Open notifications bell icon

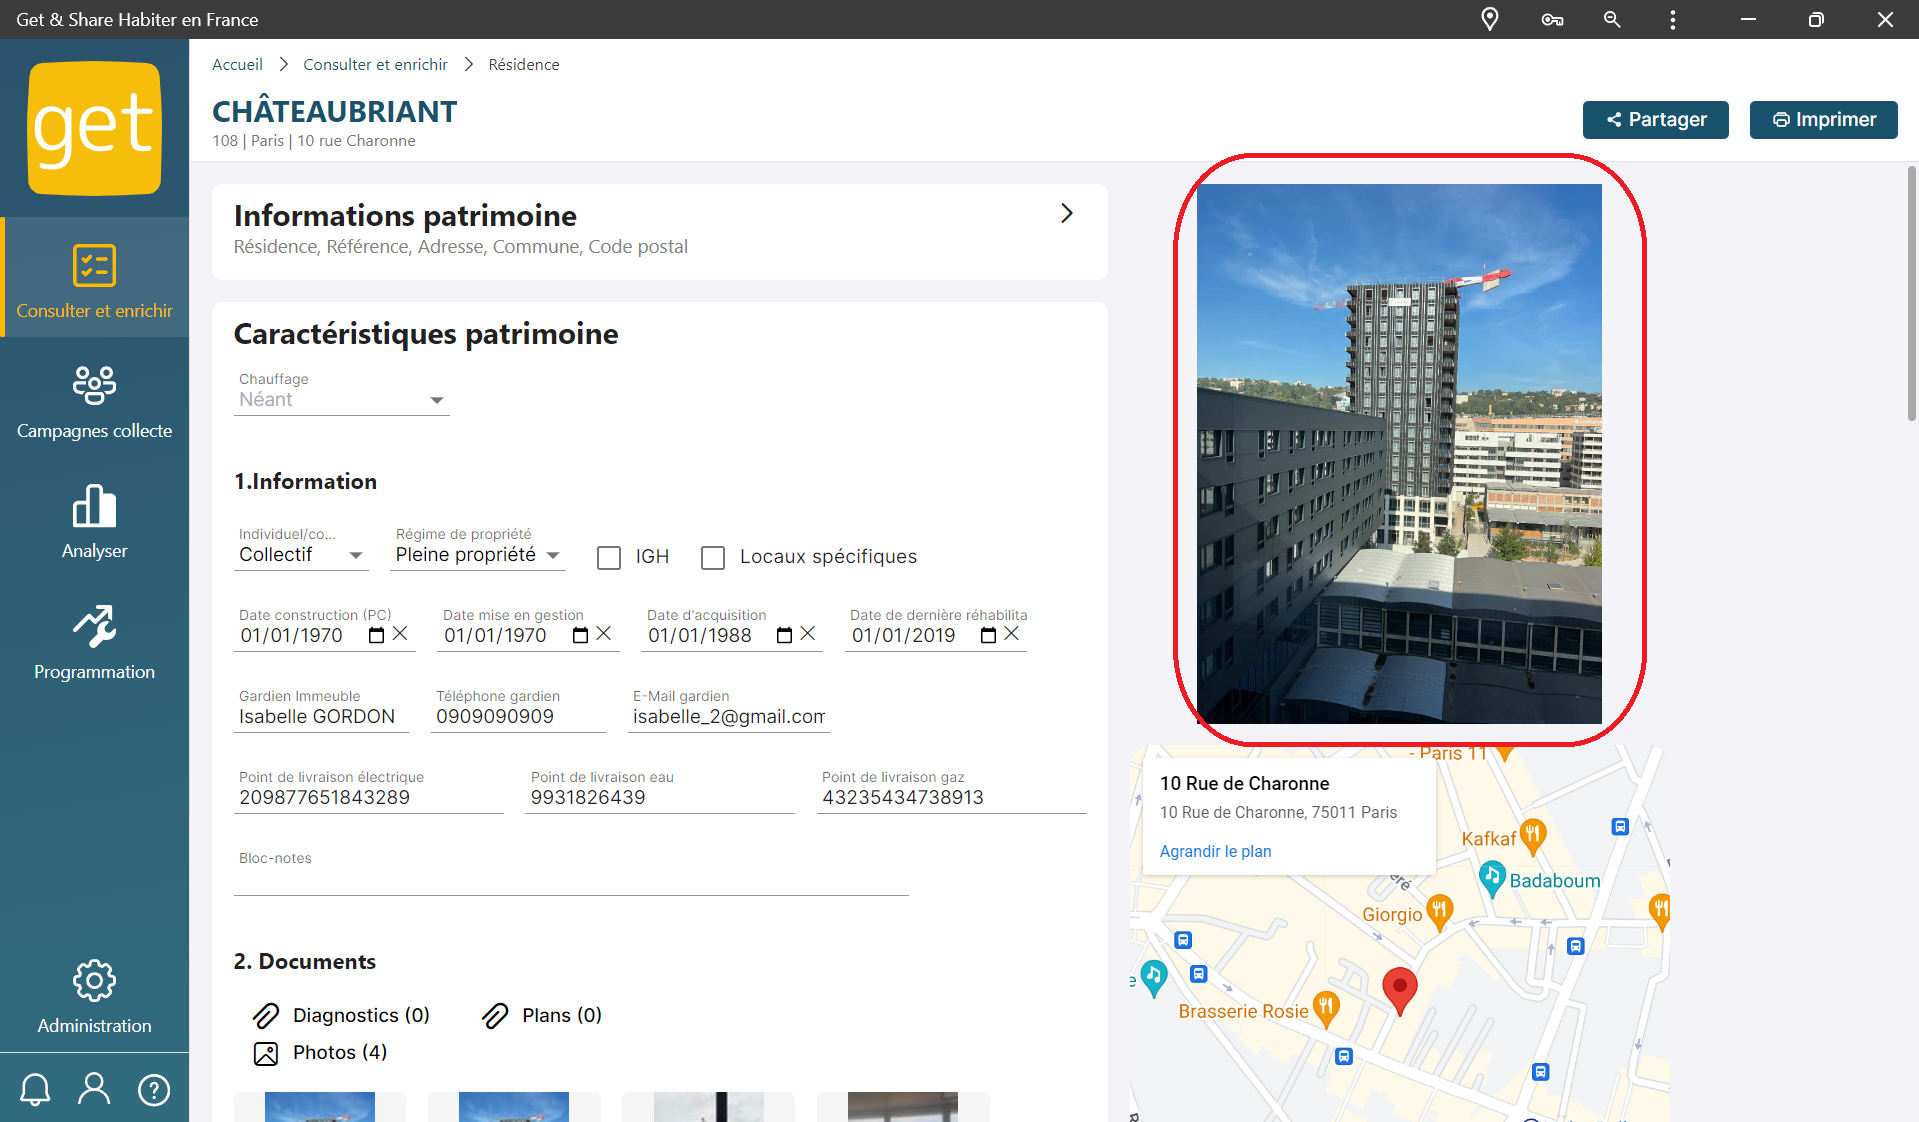point(35,1089)
